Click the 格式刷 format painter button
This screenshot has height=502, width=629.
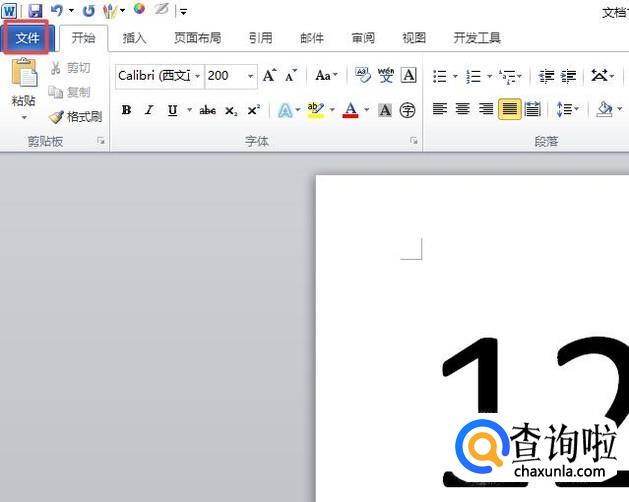[75, 117]
